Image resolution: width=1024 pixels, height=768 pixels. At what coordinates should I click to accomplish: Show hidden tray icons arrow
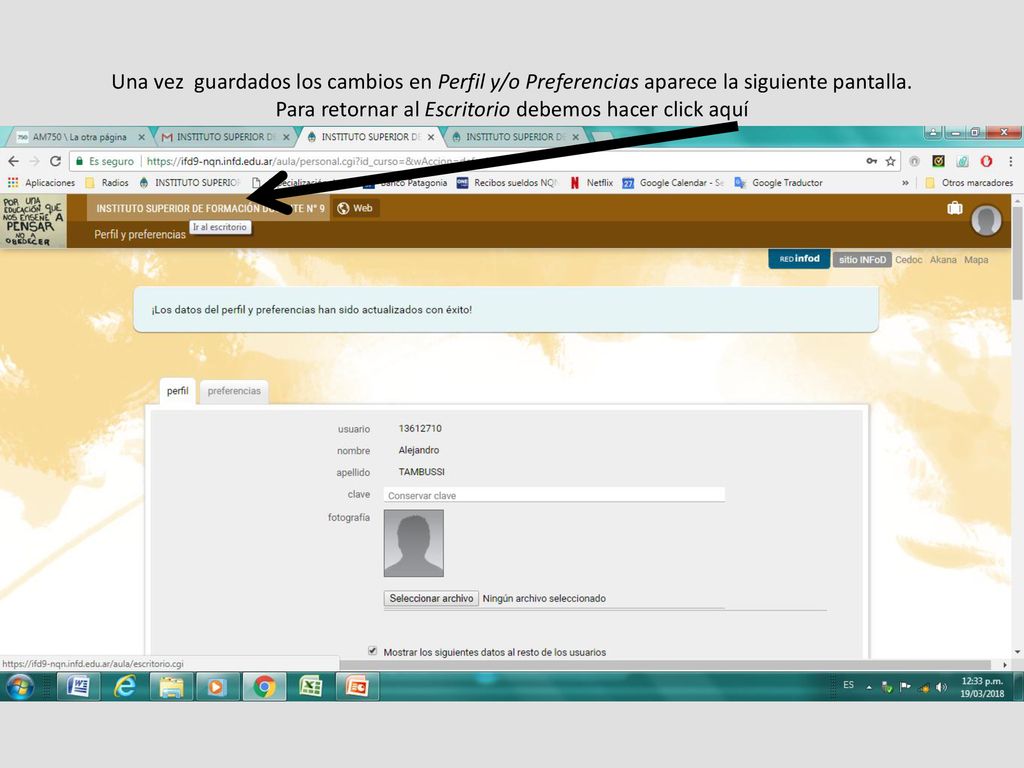[x=869, y=687]
